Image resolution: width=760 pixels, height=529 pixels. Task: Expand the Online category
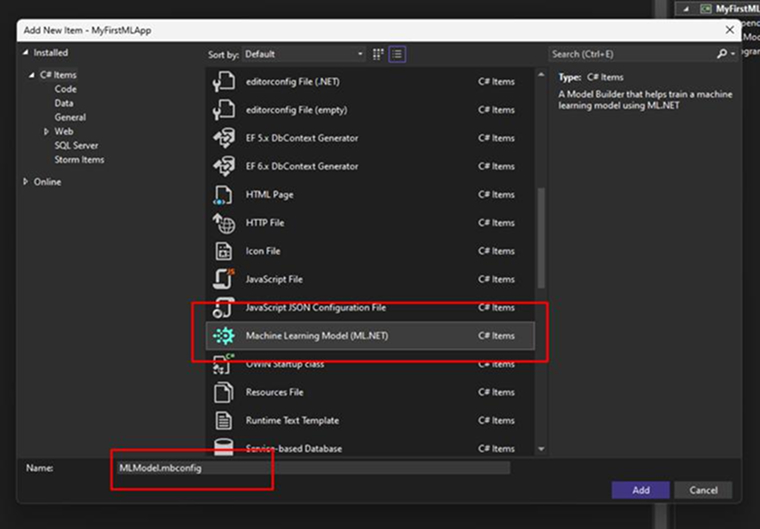pos(26,182)
